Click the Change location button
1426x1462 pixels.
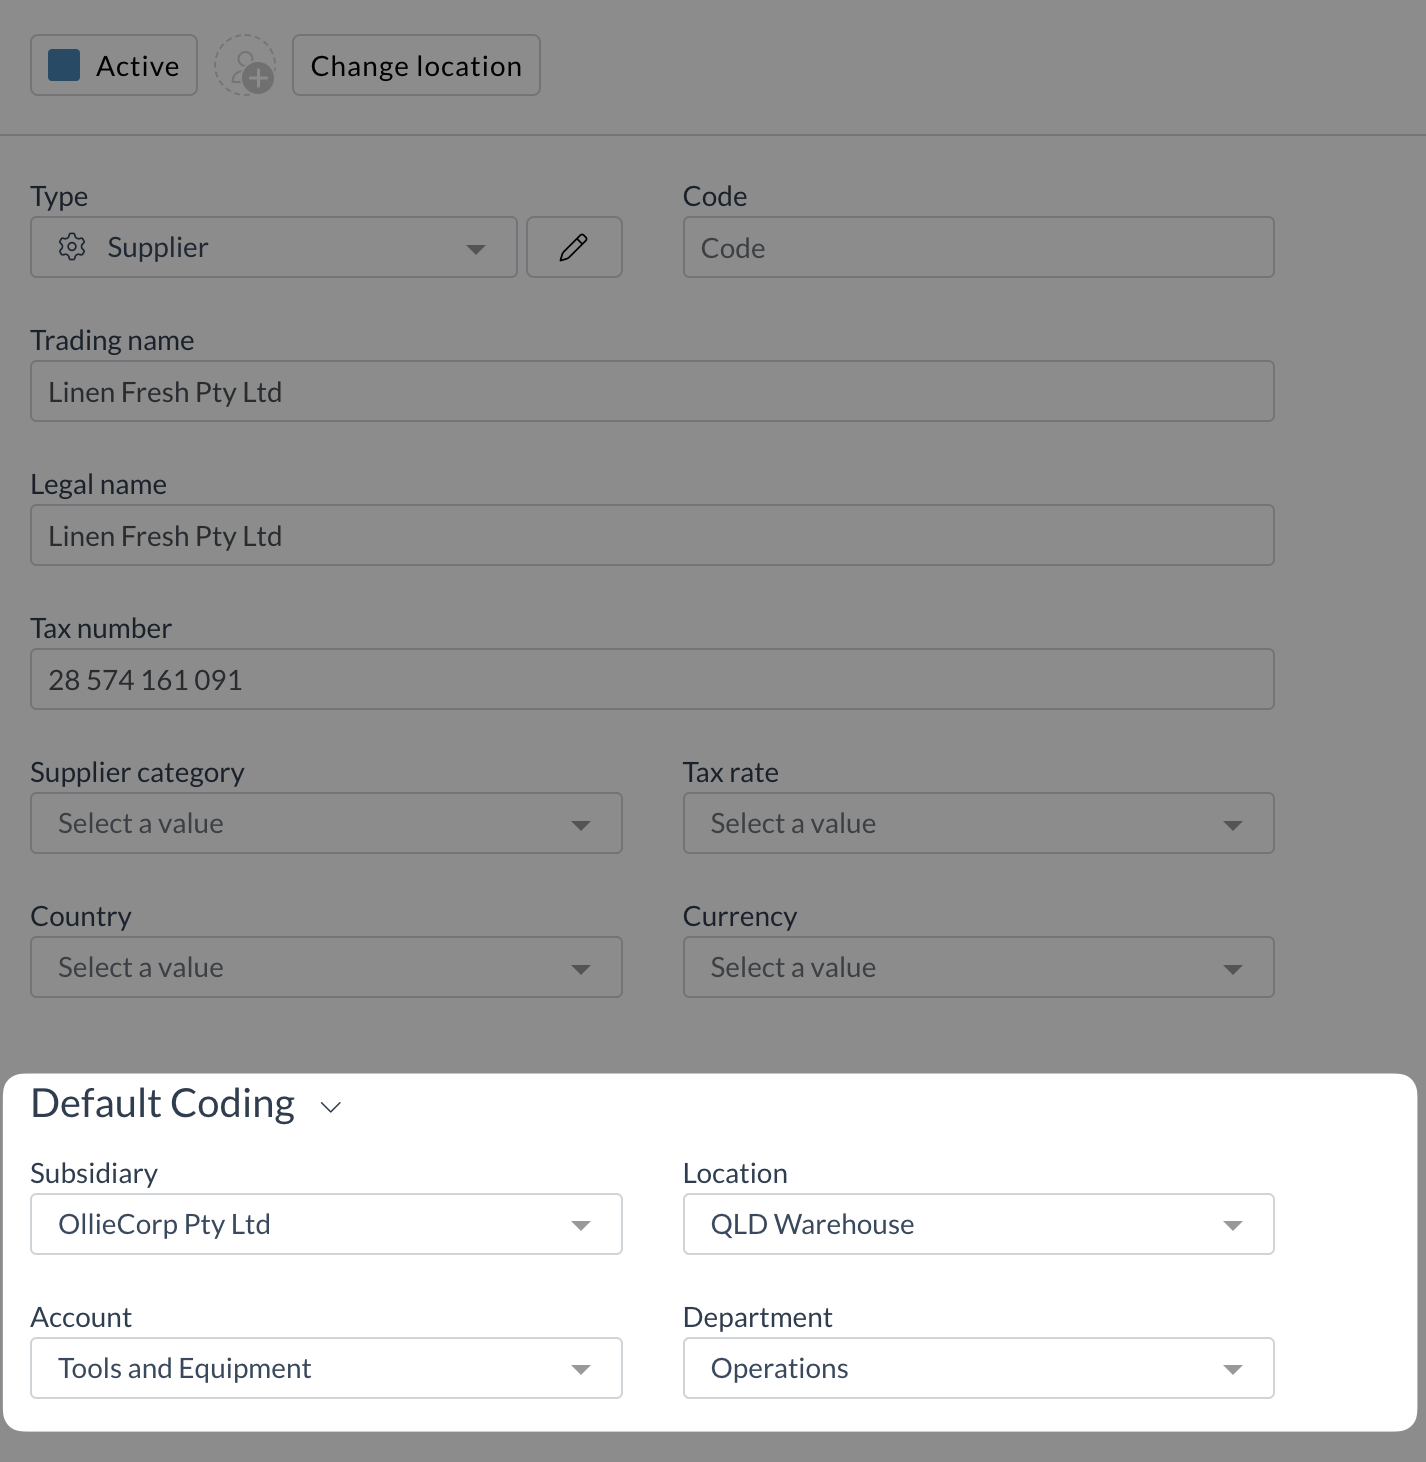pos(416,66)
